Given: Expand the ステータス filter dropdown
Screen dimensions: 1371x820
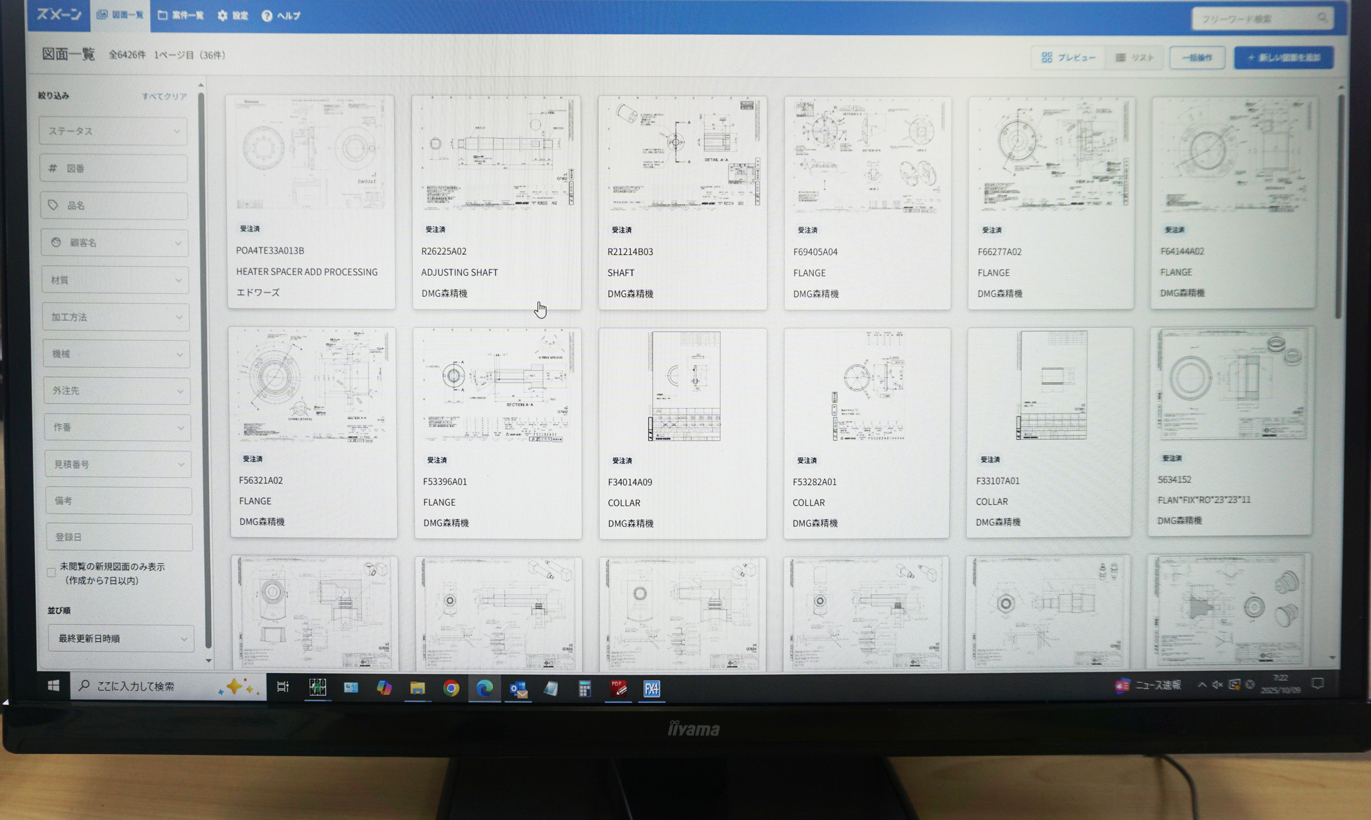Looking at the screenshot, I should [x=113, y=131].
